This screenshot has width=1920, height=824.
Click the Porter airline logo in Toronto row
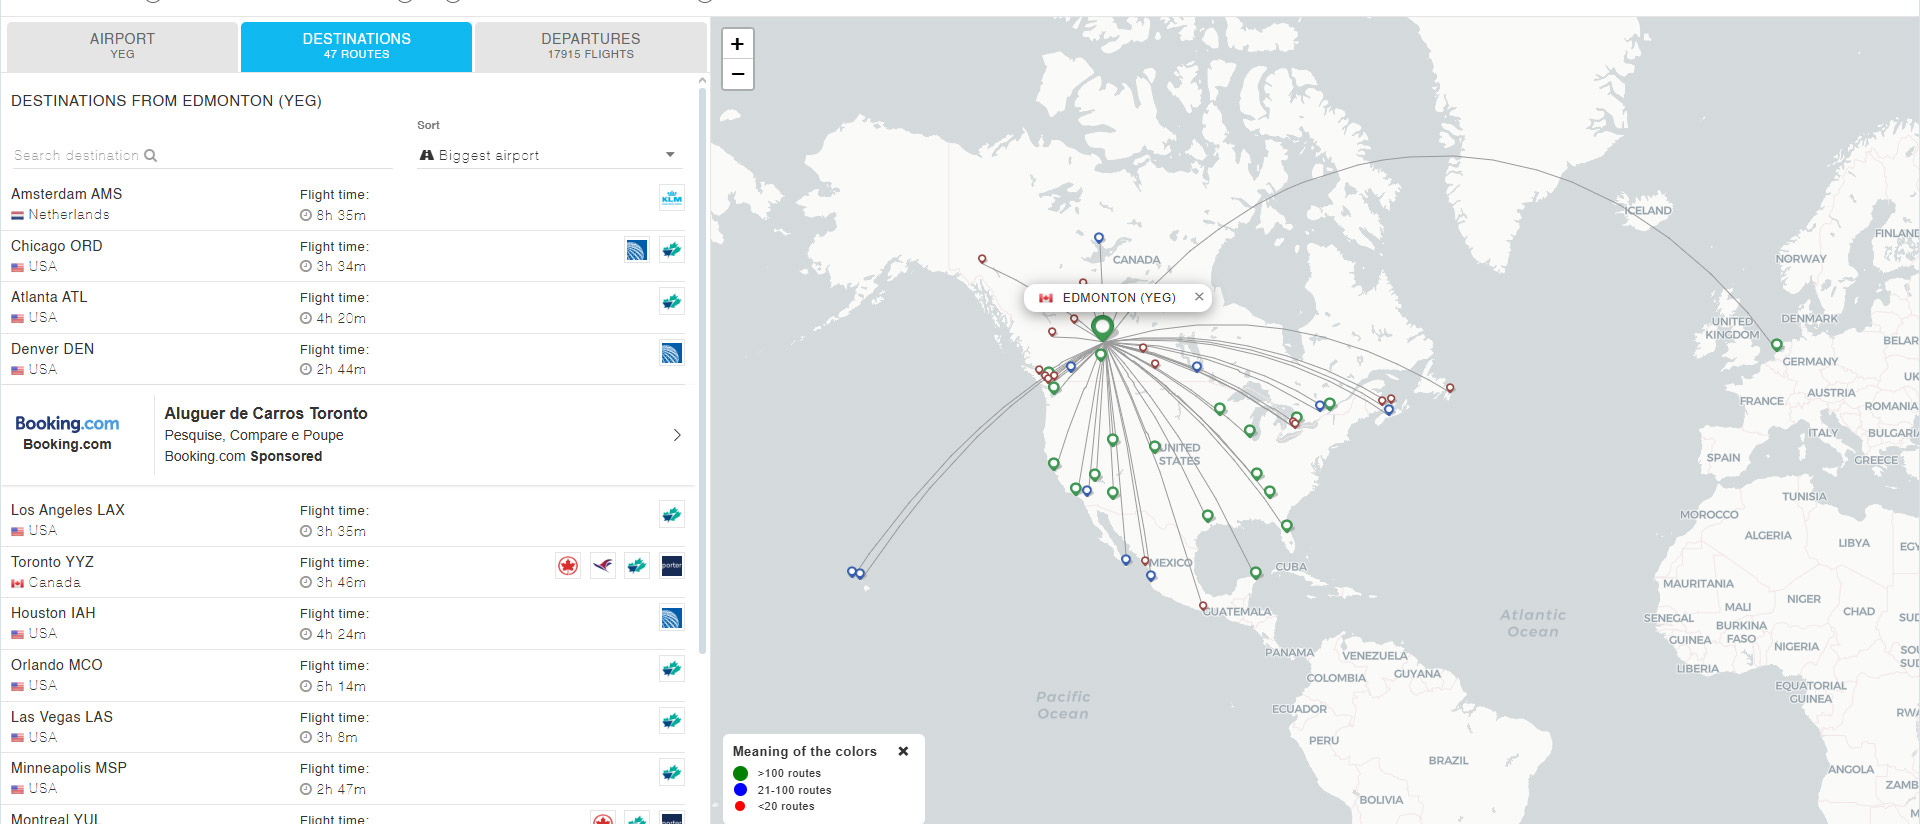[672, 566]
